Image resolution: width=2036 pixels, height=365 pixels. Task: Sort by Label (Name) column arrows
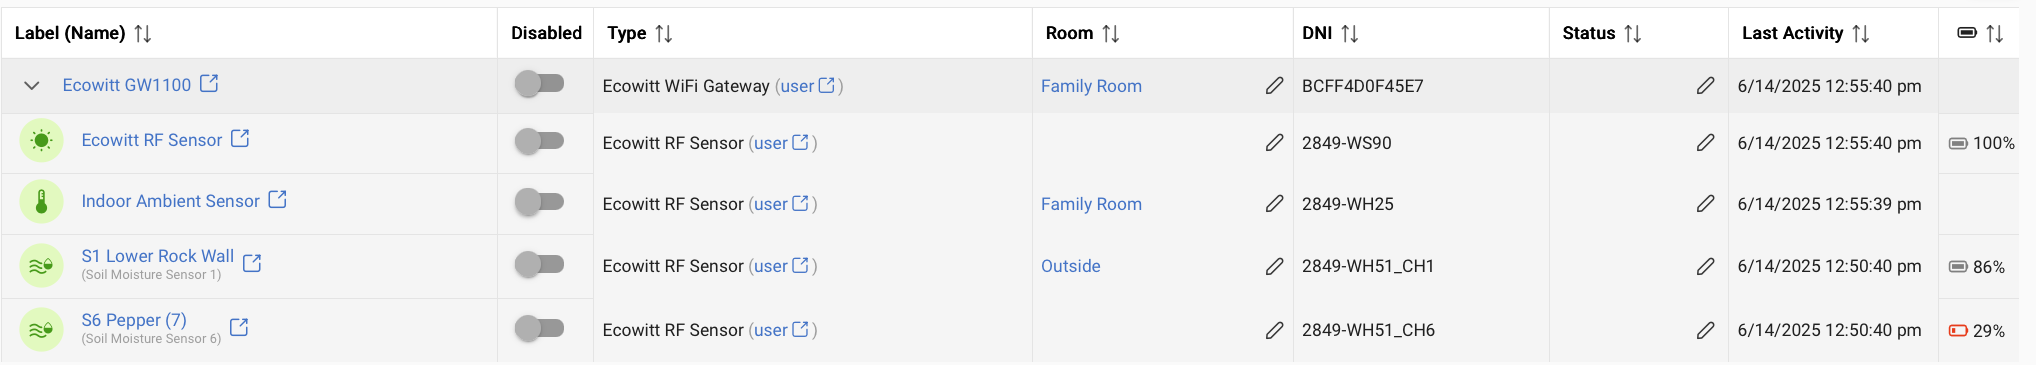coord(143,33)
